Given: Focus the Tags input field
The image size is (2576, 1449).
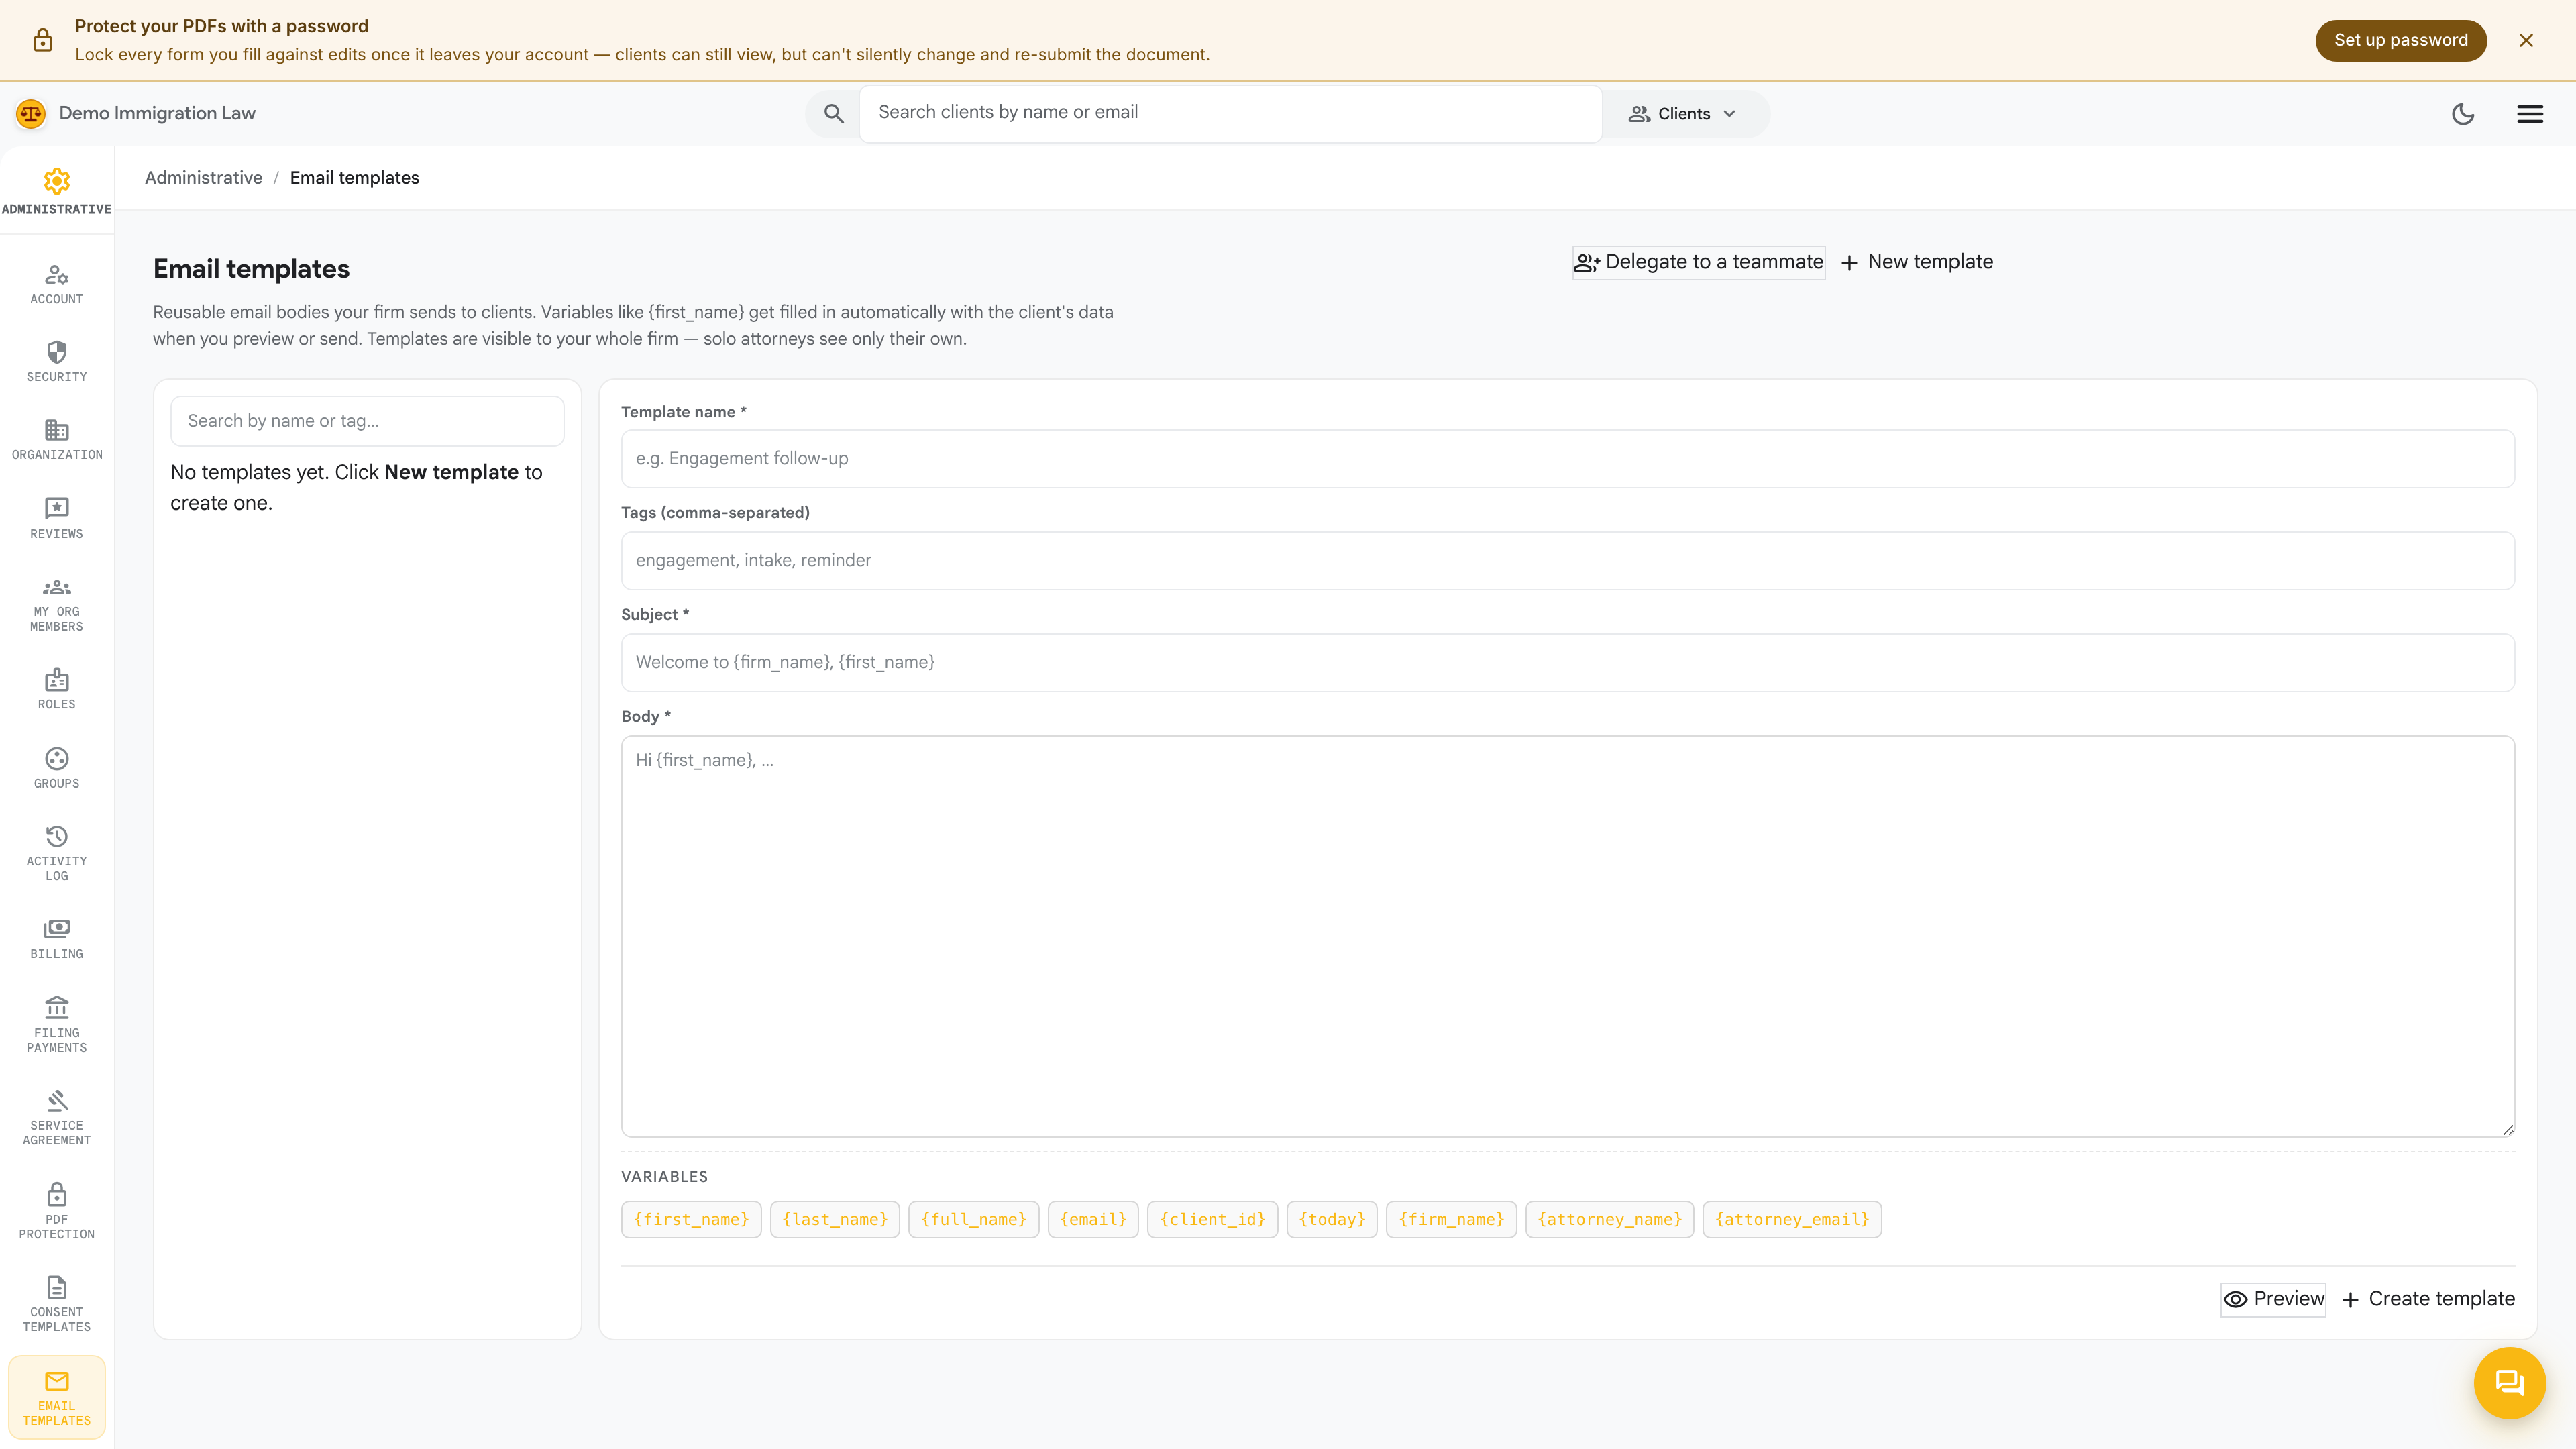Looking at the screenshot, I should pos(1567,561).
